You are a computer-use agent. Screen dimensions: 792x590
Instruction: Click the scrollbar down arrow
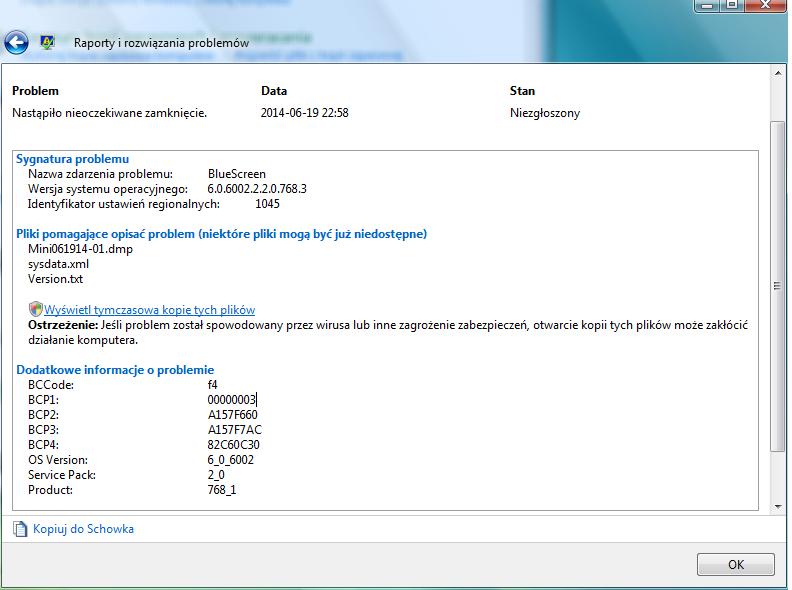pos(778,507)
